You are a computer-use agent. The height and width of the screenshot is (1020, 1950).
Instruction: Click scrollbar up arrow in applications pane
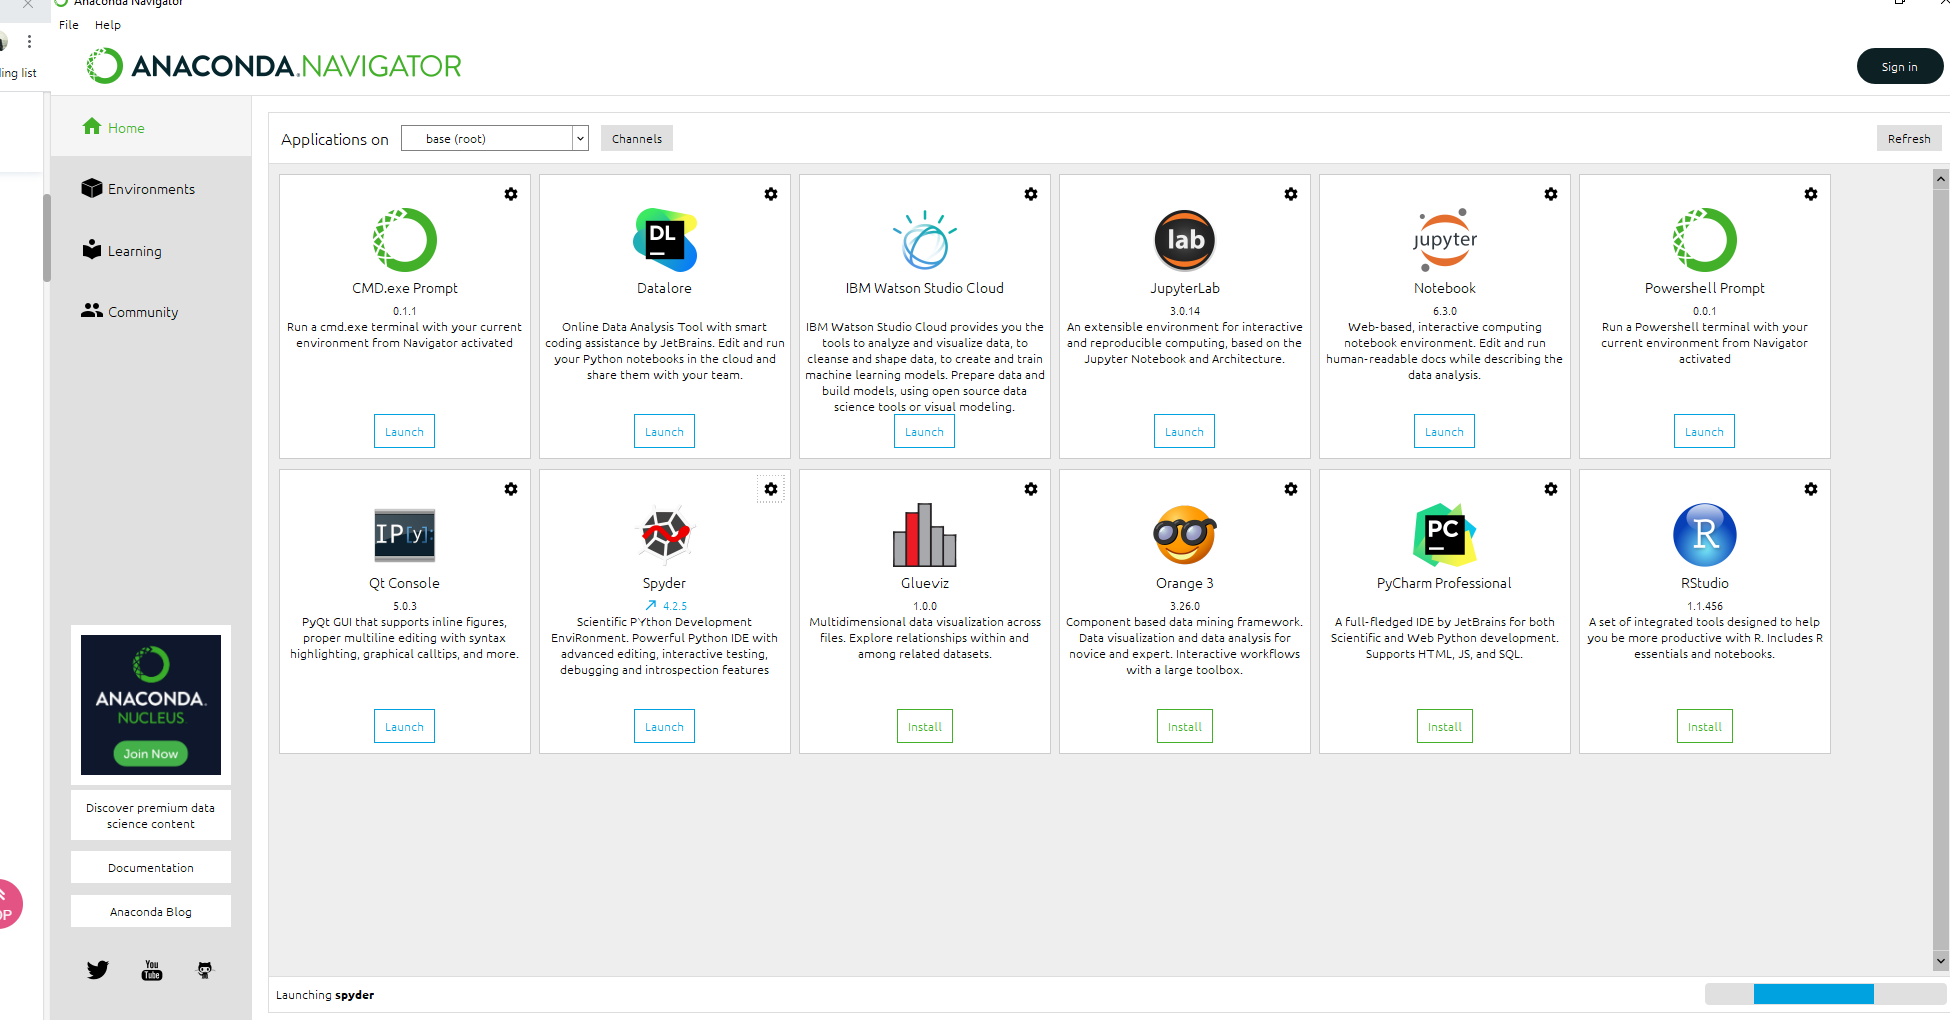point(1941,179)
